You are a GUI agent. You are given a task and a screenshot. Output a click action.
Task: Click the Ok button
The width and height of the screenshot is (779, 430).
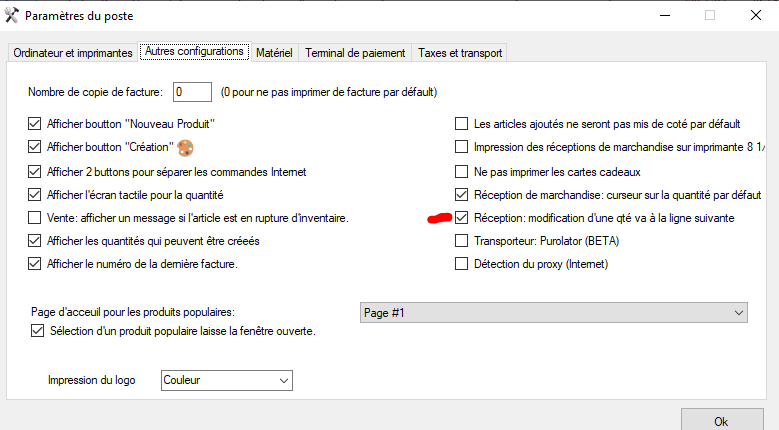coord(722,420)
